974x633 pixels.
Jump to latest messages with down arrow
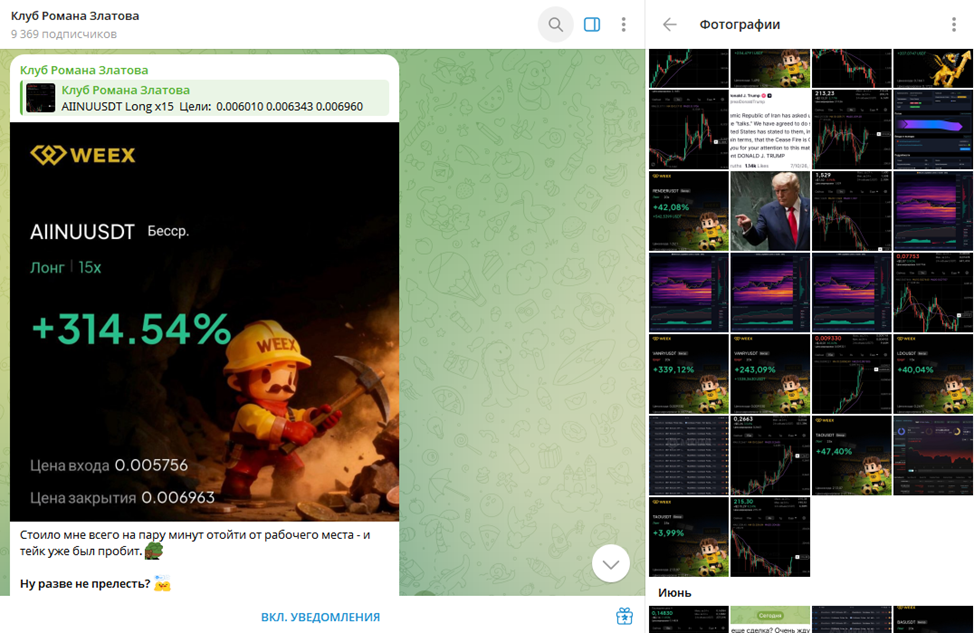pyautogui.click(x=611, y=563)
